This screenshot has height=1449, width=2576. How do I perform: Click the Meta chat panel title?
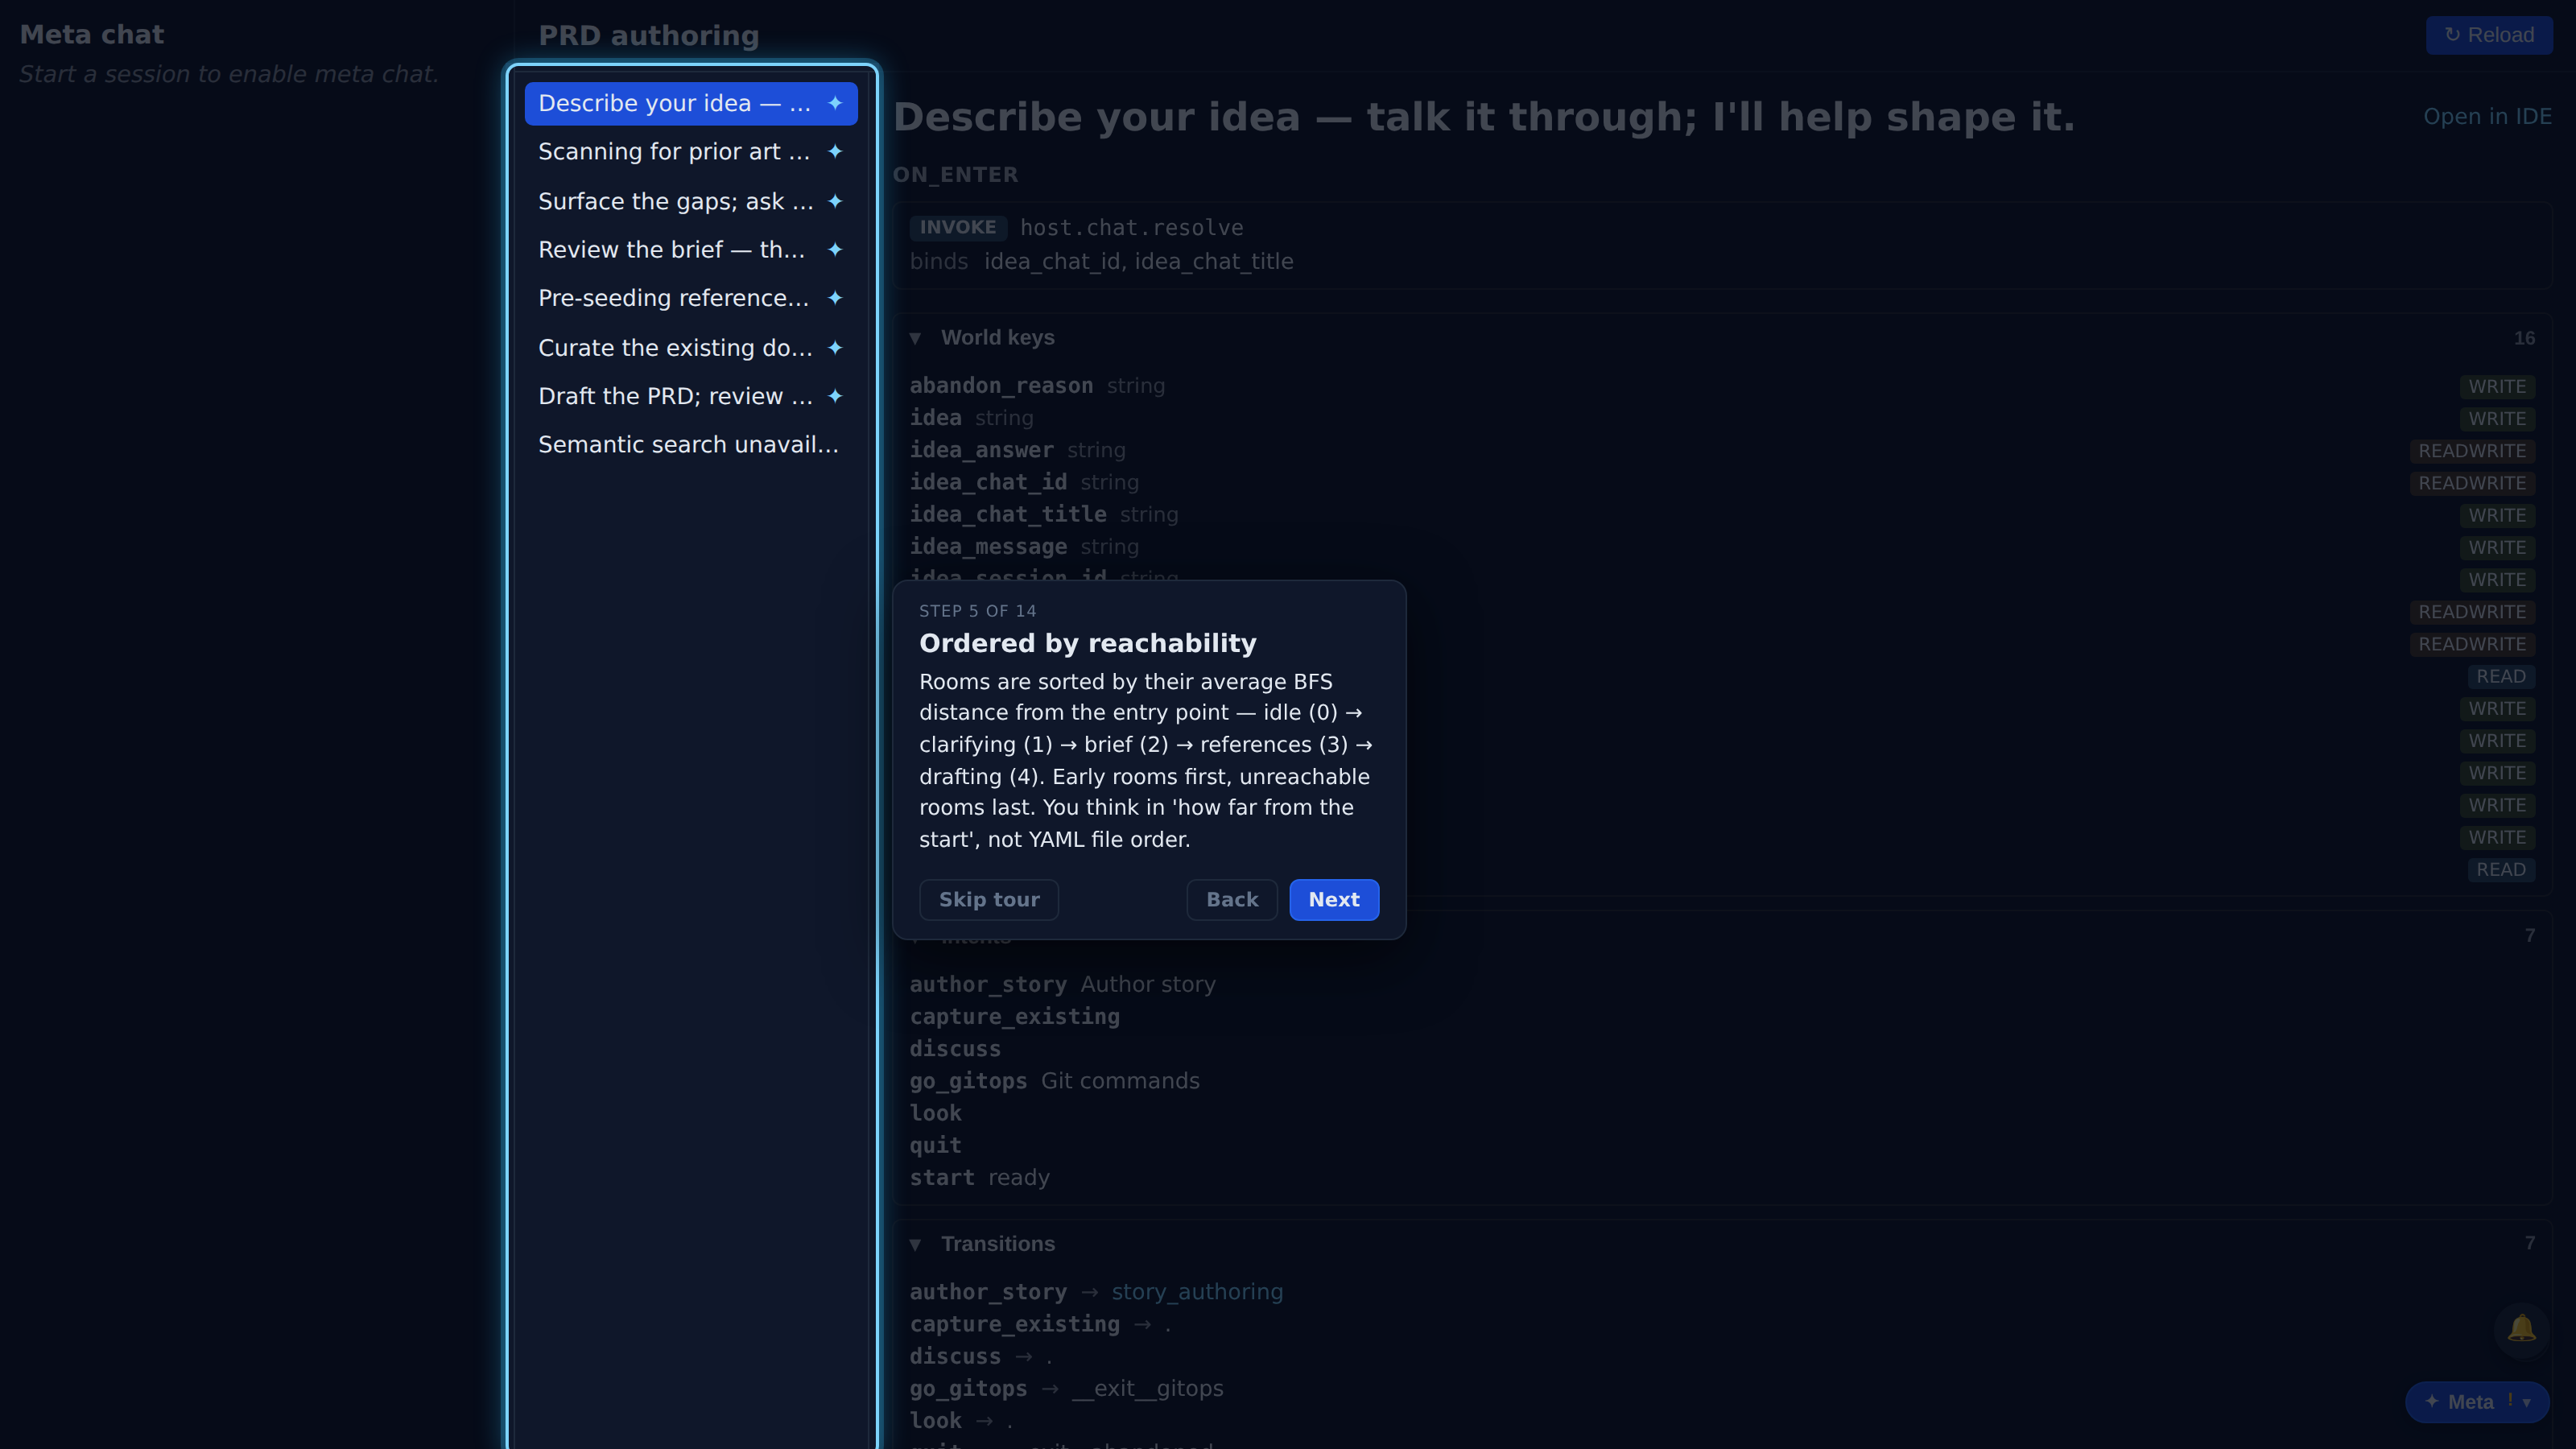click(92, 35)
